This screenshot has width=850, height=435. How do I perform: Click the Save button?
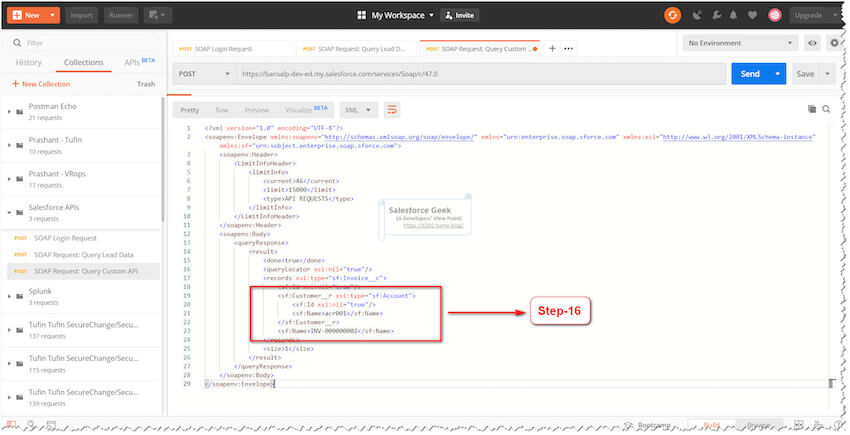(805, 74)
